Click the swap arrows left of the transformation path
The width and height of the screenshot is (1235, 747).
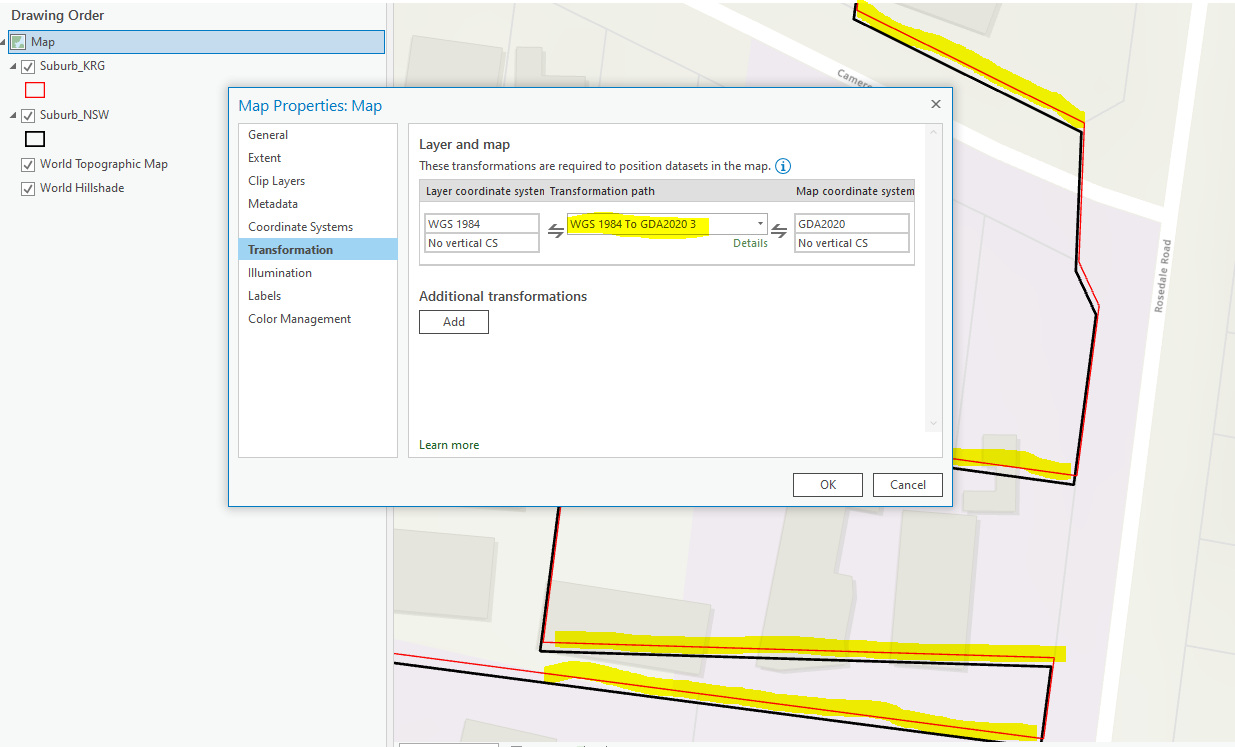pyautogui.click(x=555, y=231)
